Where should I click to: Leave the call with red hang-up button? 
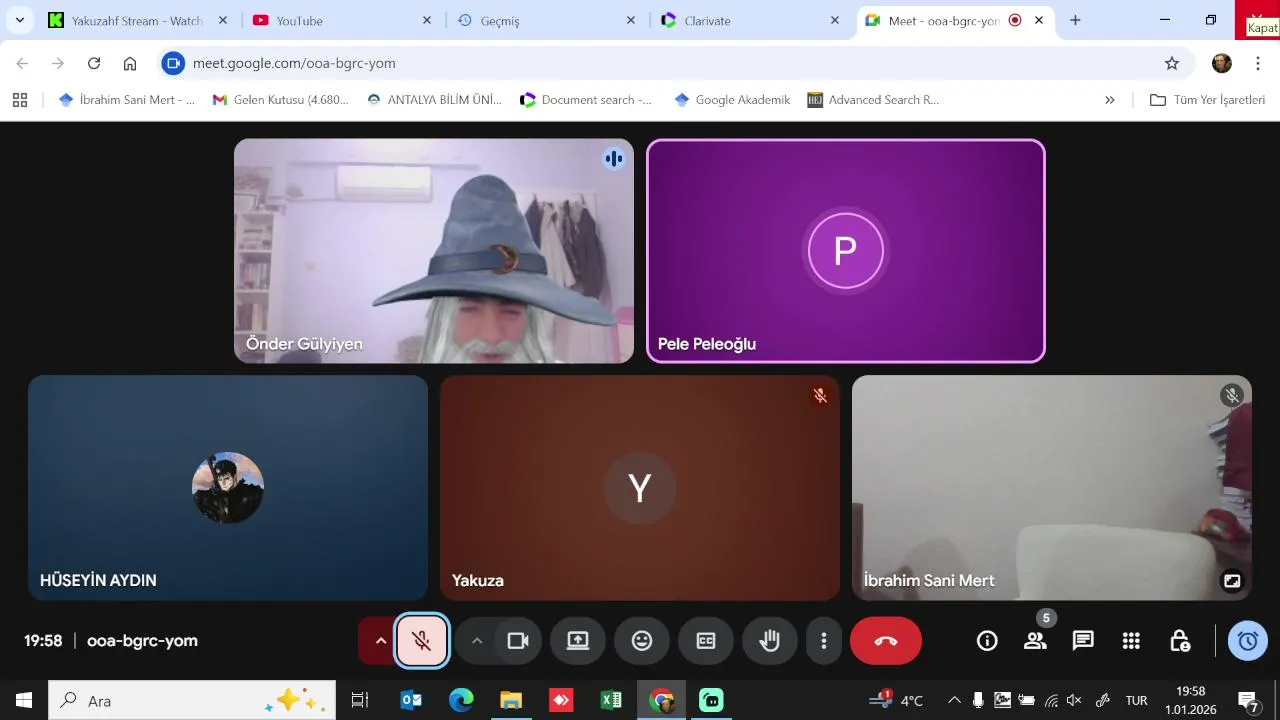[x=886, y=641]
